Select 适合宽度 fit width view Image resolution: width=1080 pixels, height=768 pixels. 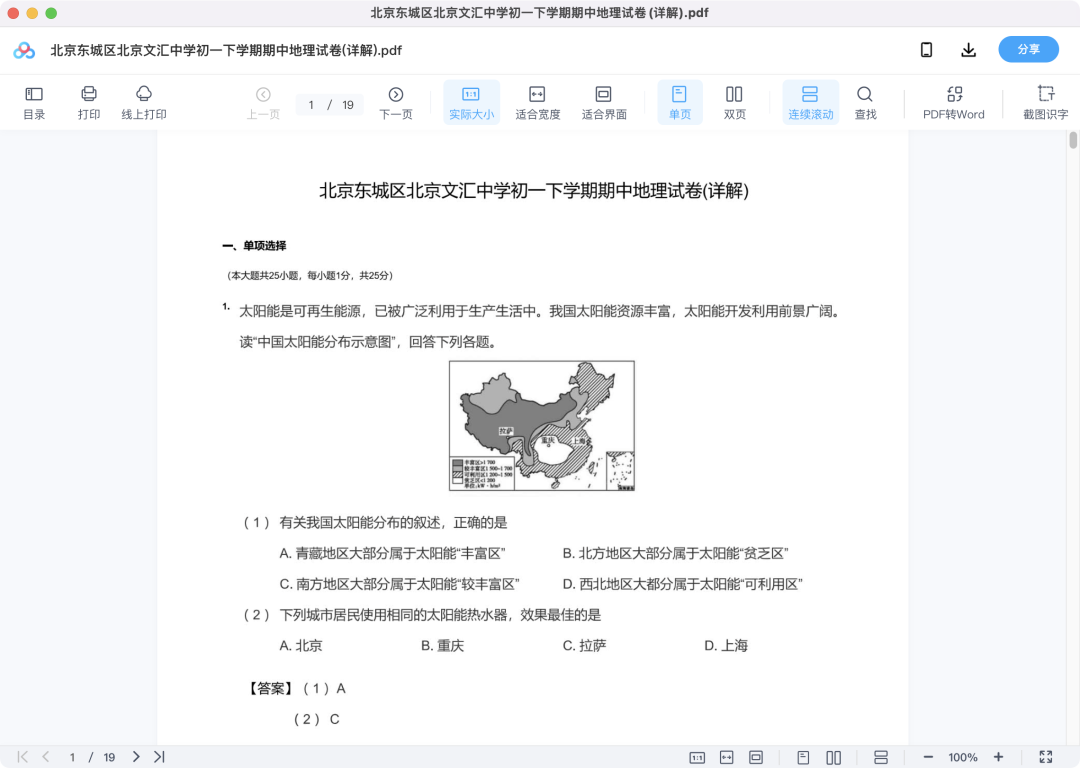click(537, 103)
